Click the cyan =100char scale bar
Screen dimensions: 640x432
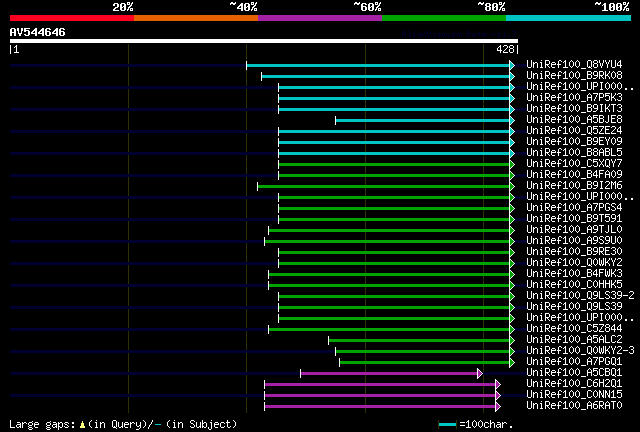[x=447, y=425]
